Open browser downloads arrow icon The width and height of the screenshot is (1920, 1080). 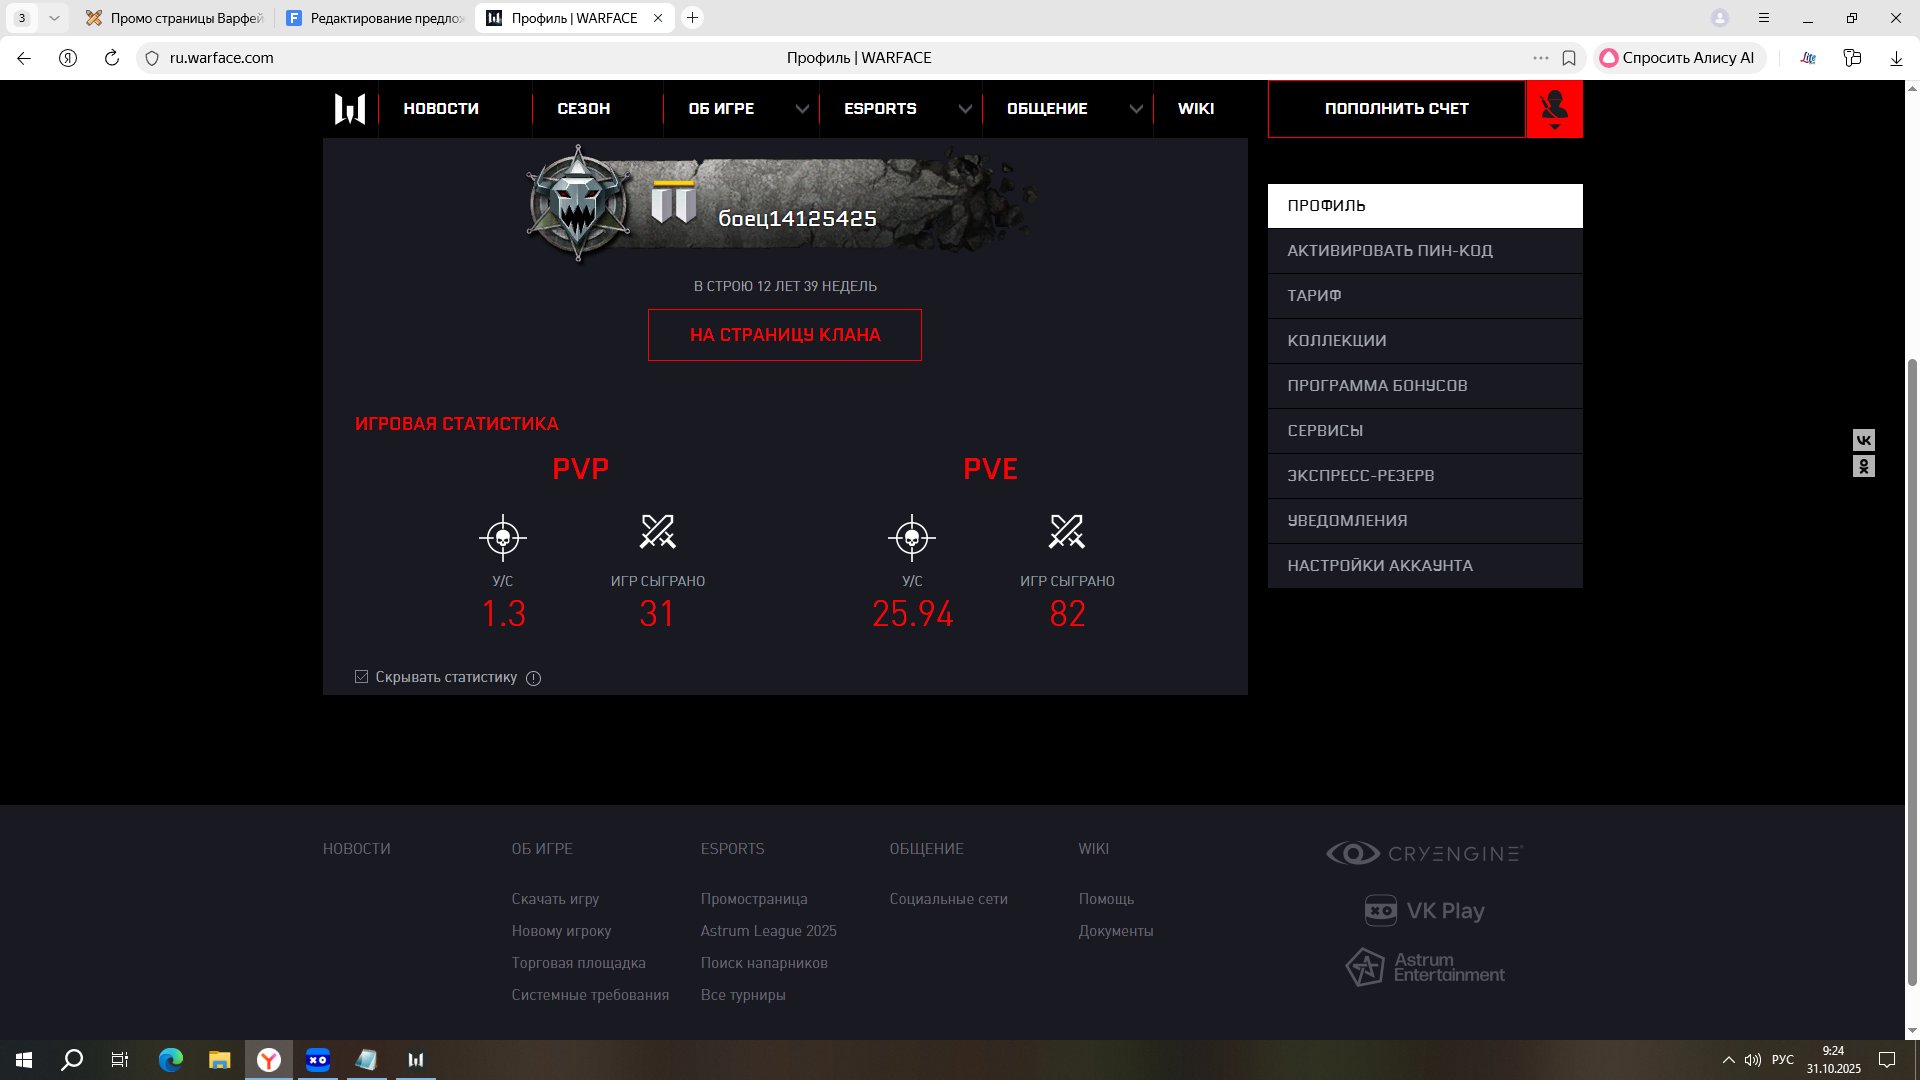coord(1896,58)
